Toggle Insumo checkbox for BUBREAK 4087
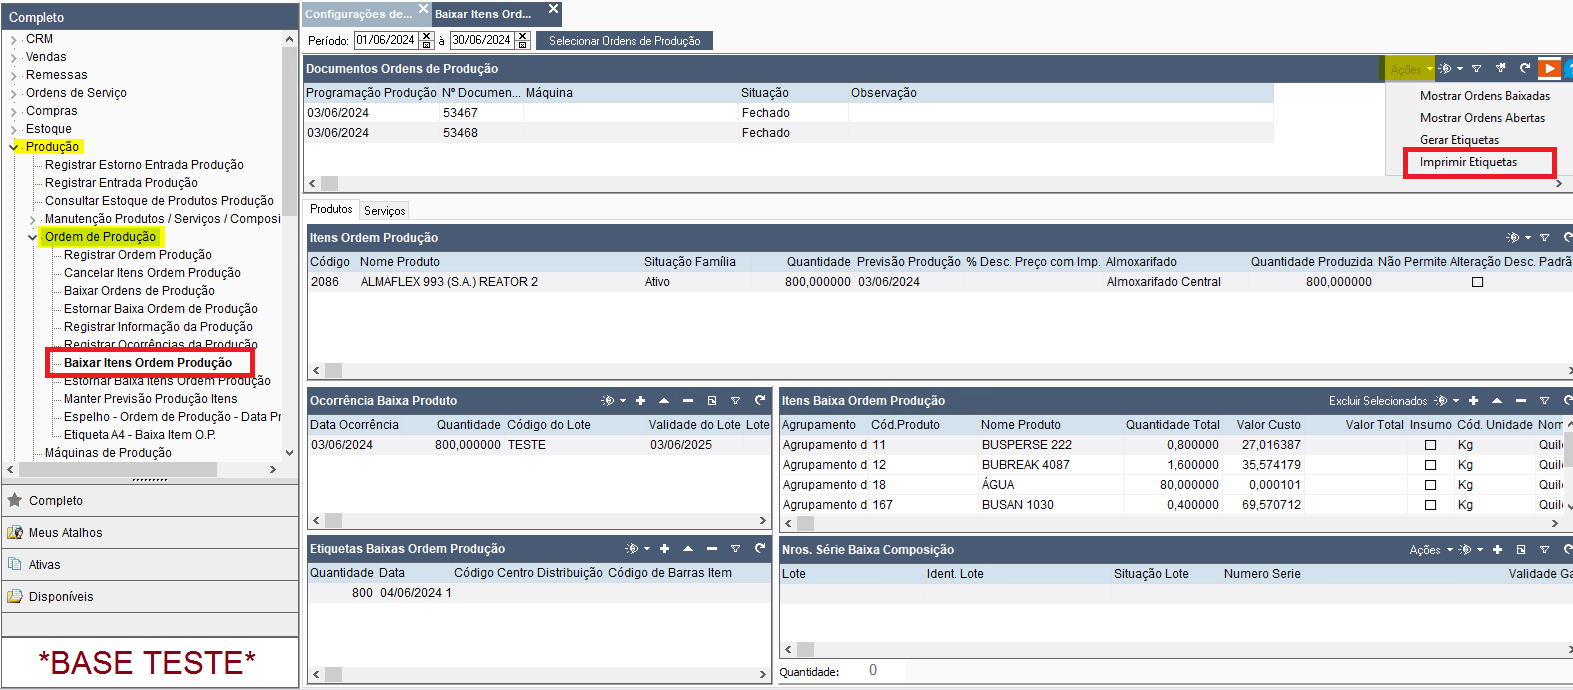 tap(1430, 465)
